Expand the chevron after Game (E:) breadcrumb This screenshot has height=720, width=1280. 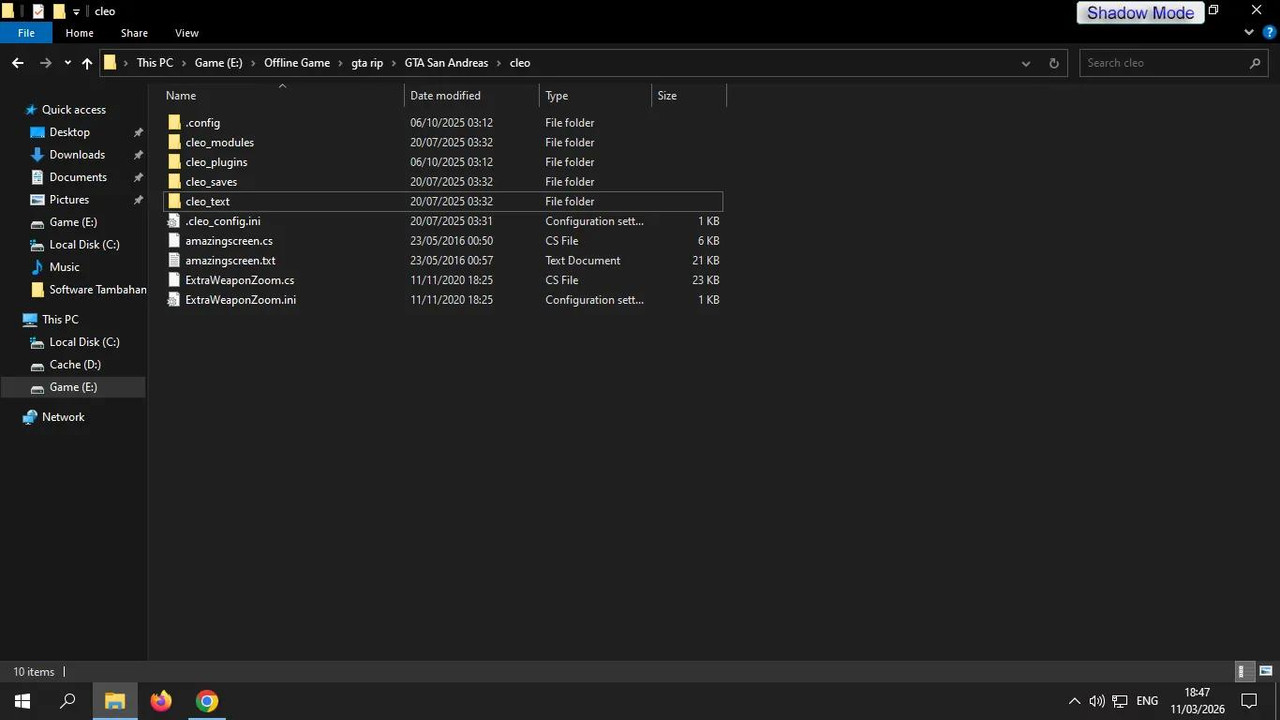click(253, 63)
